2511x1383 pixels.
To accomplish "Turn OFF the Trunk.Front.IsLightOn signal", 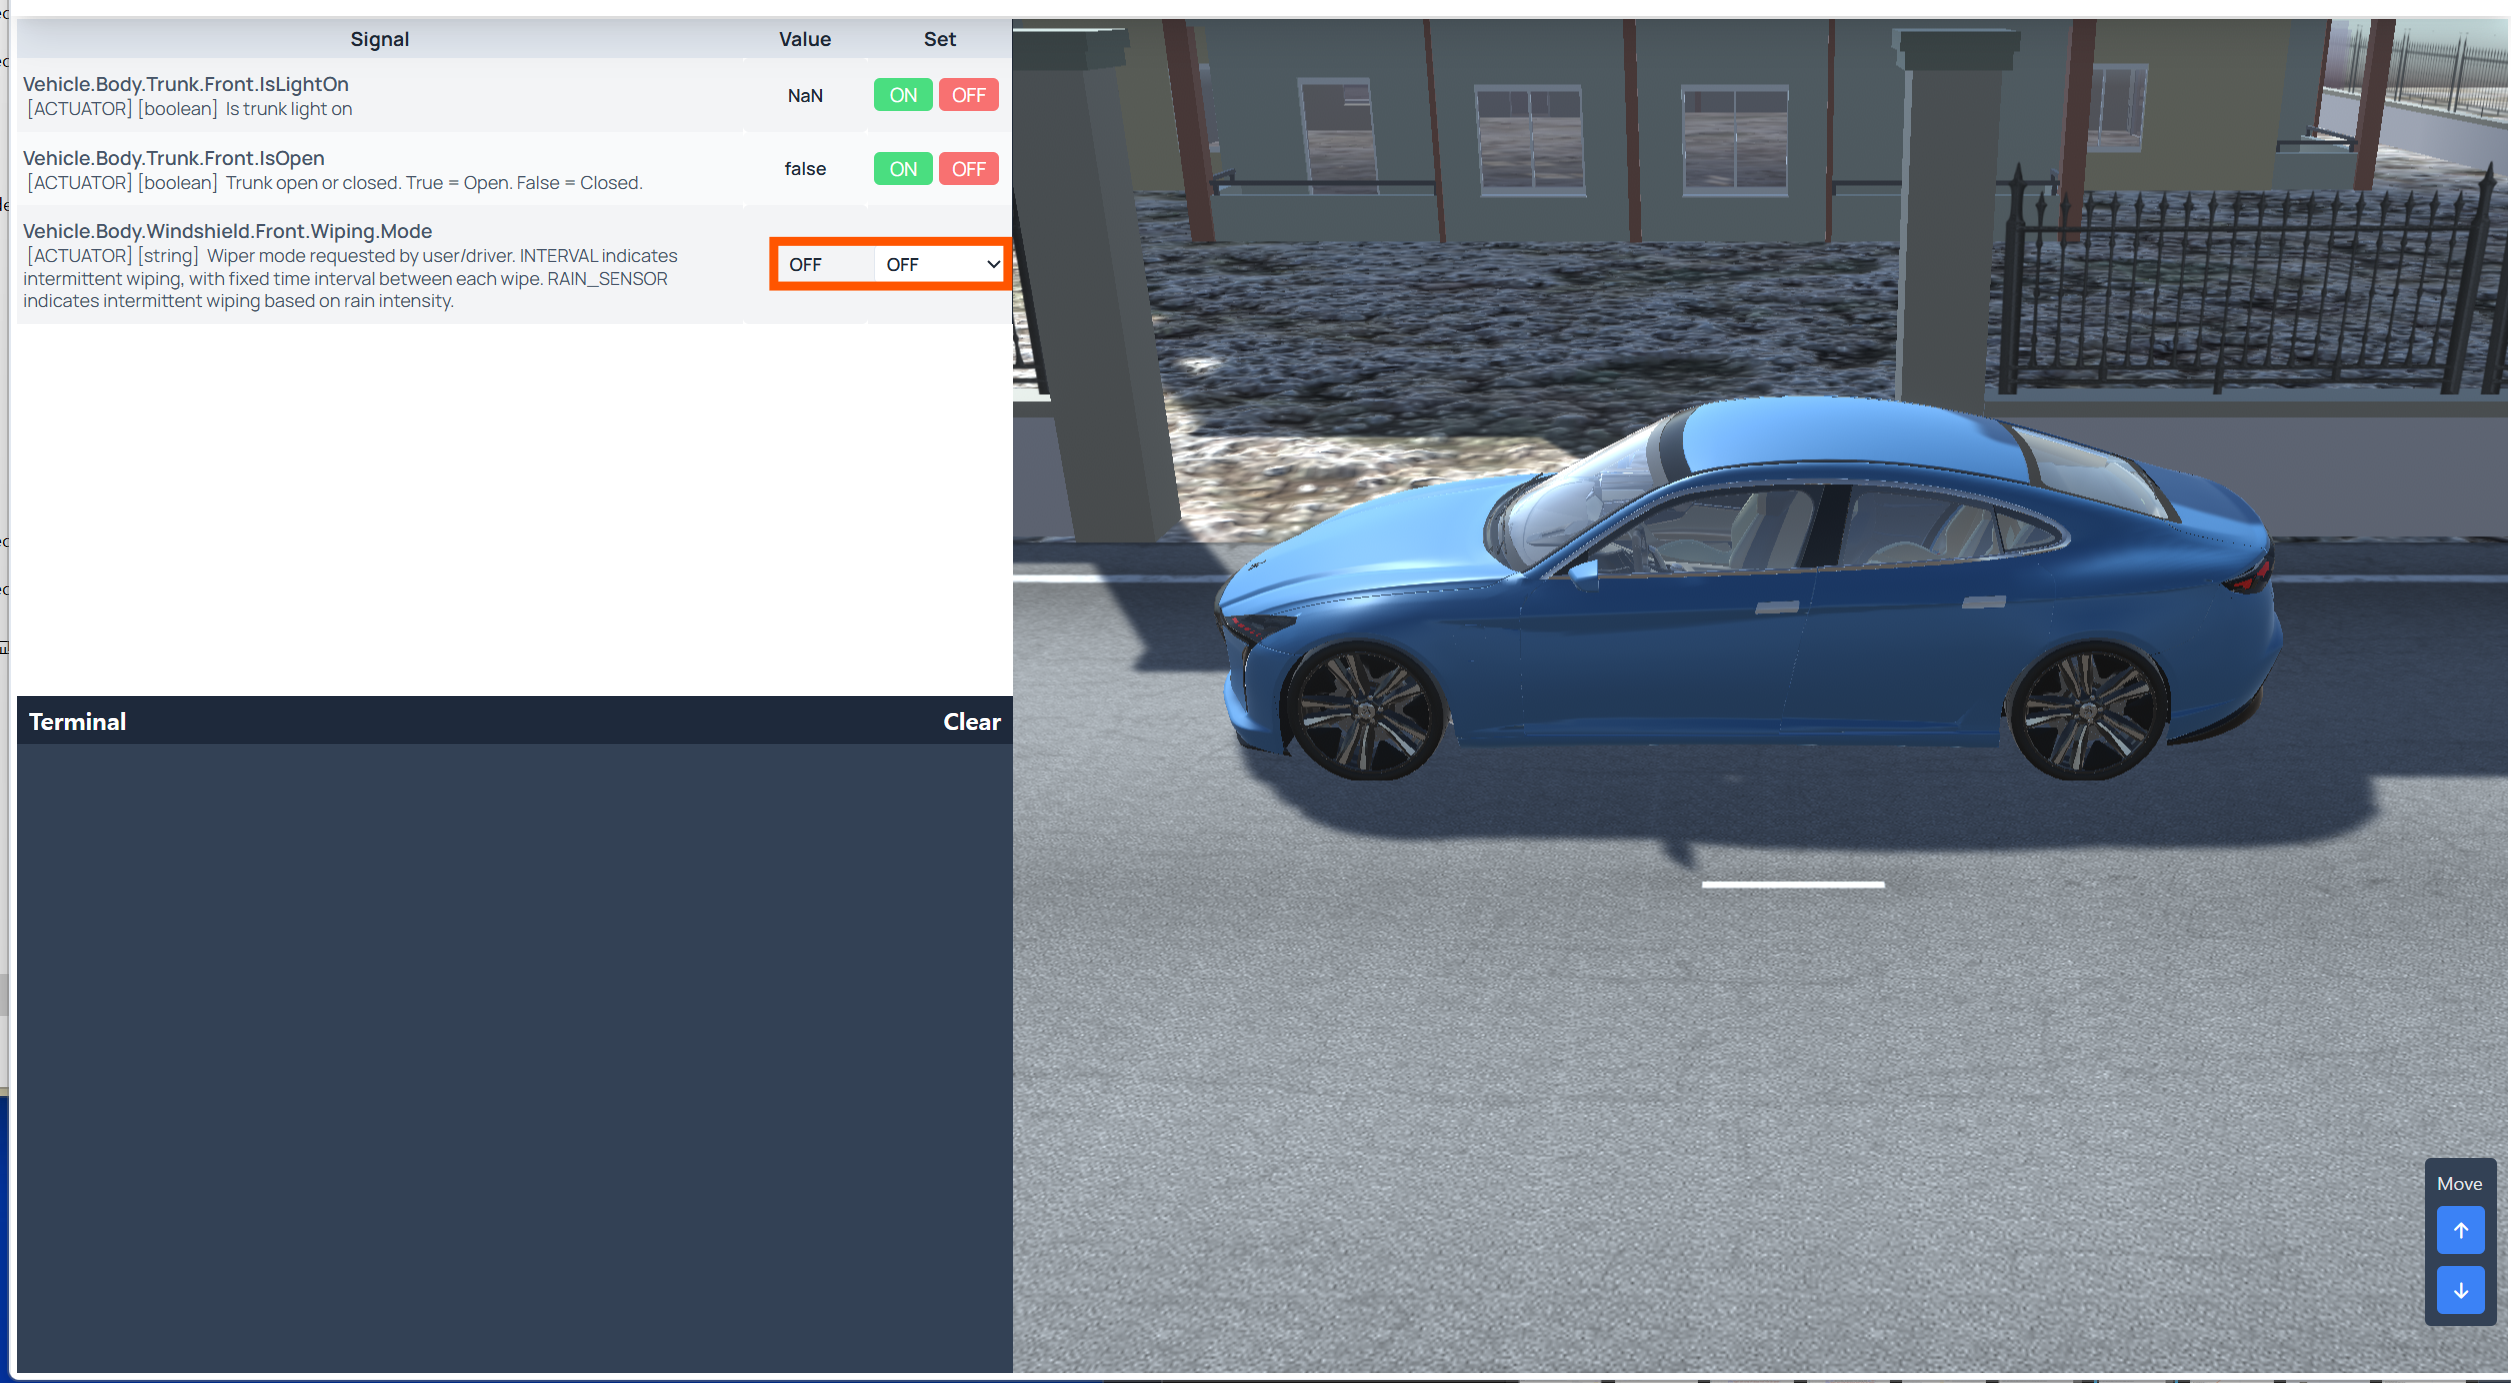I will pyautogui.click(x=967, y=95).
